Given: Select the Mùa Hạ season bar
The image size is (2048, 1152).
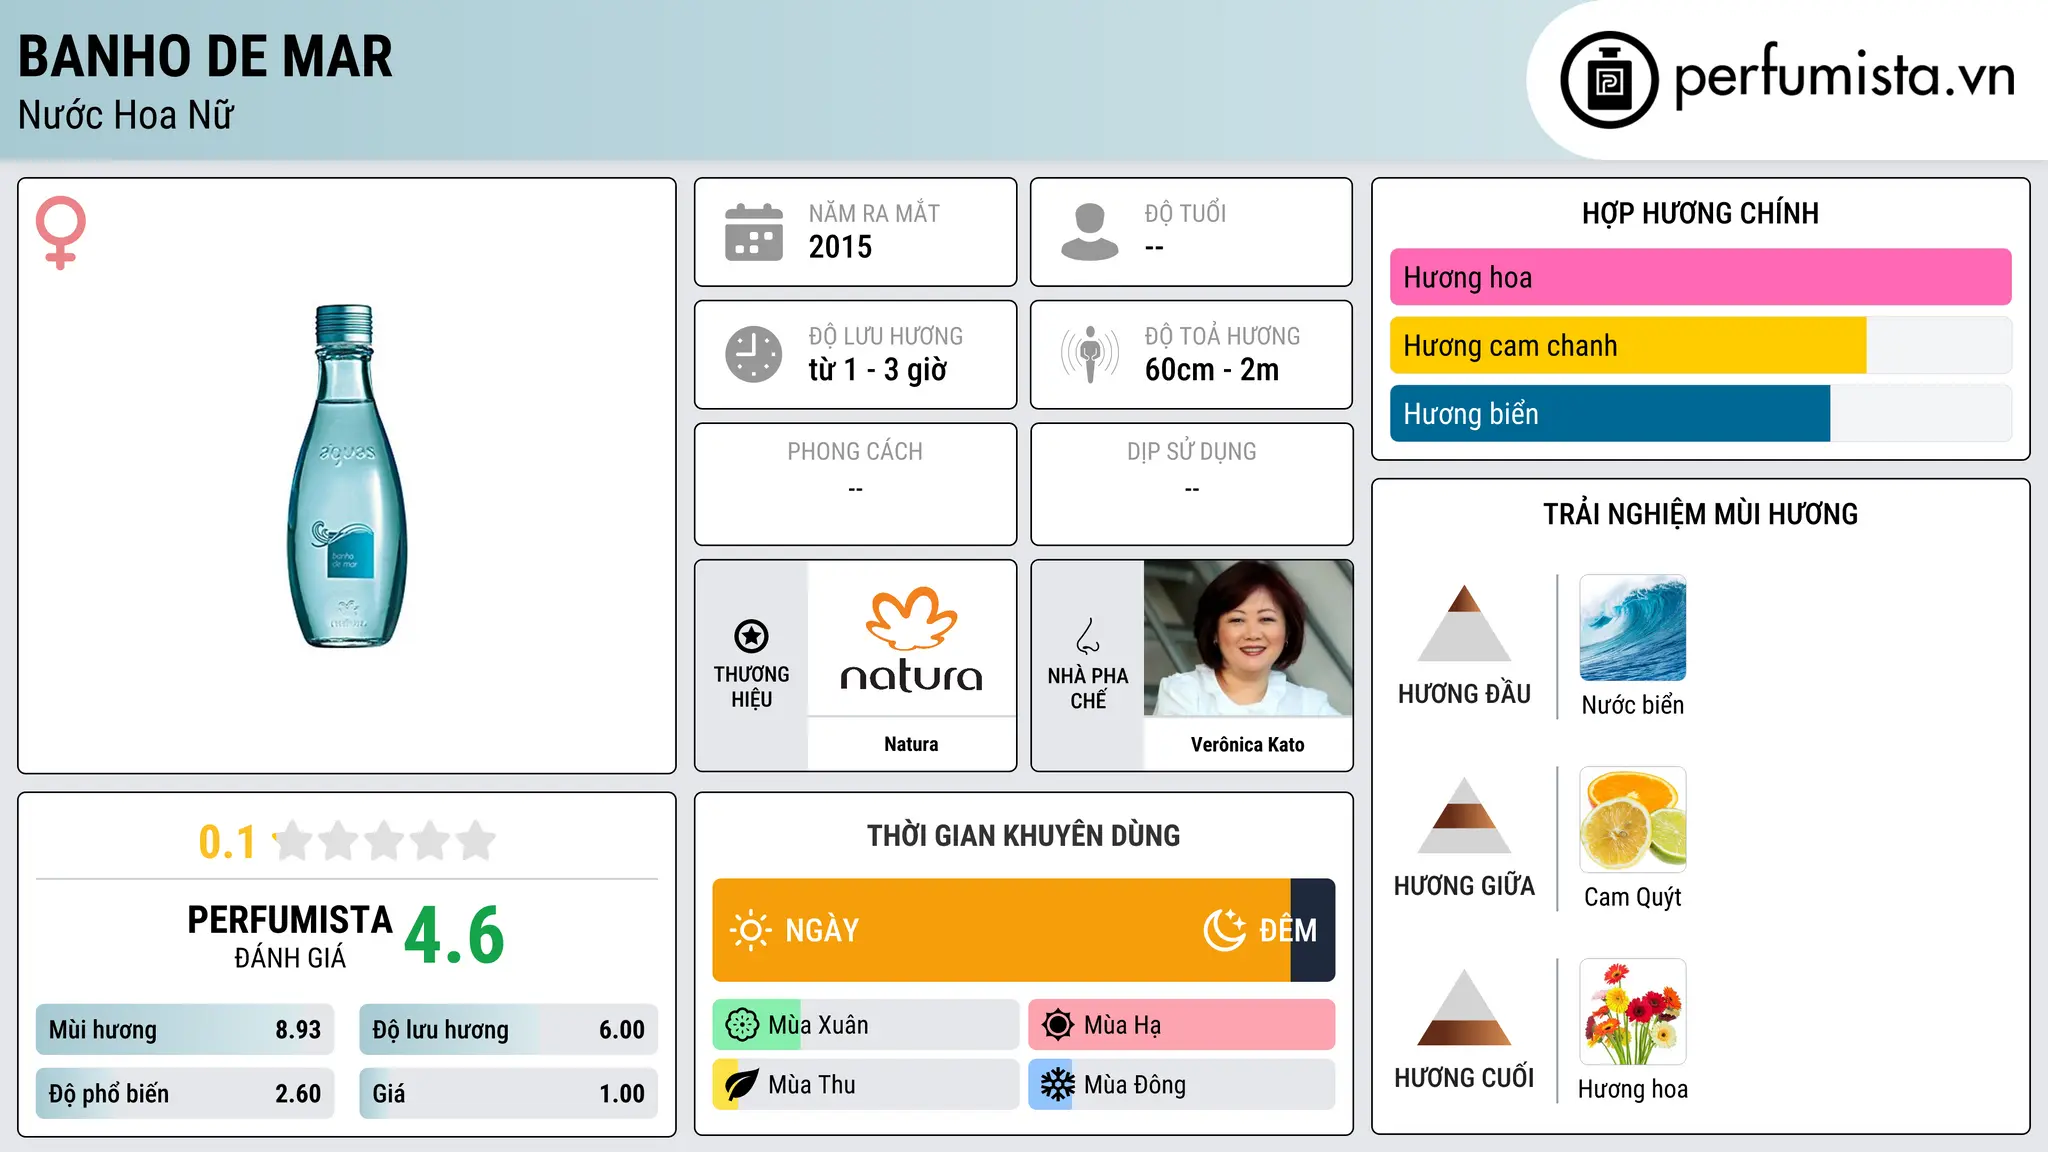Looking at the screenshot, I should (1181, 1025).
